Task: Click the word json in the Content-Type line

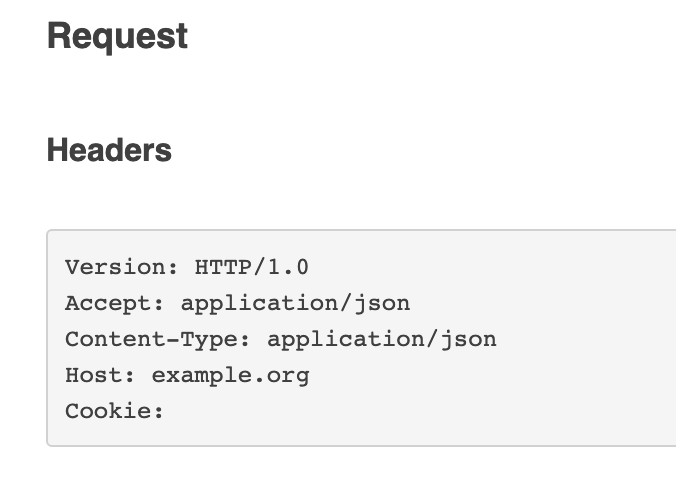Action: pos(469,340)
